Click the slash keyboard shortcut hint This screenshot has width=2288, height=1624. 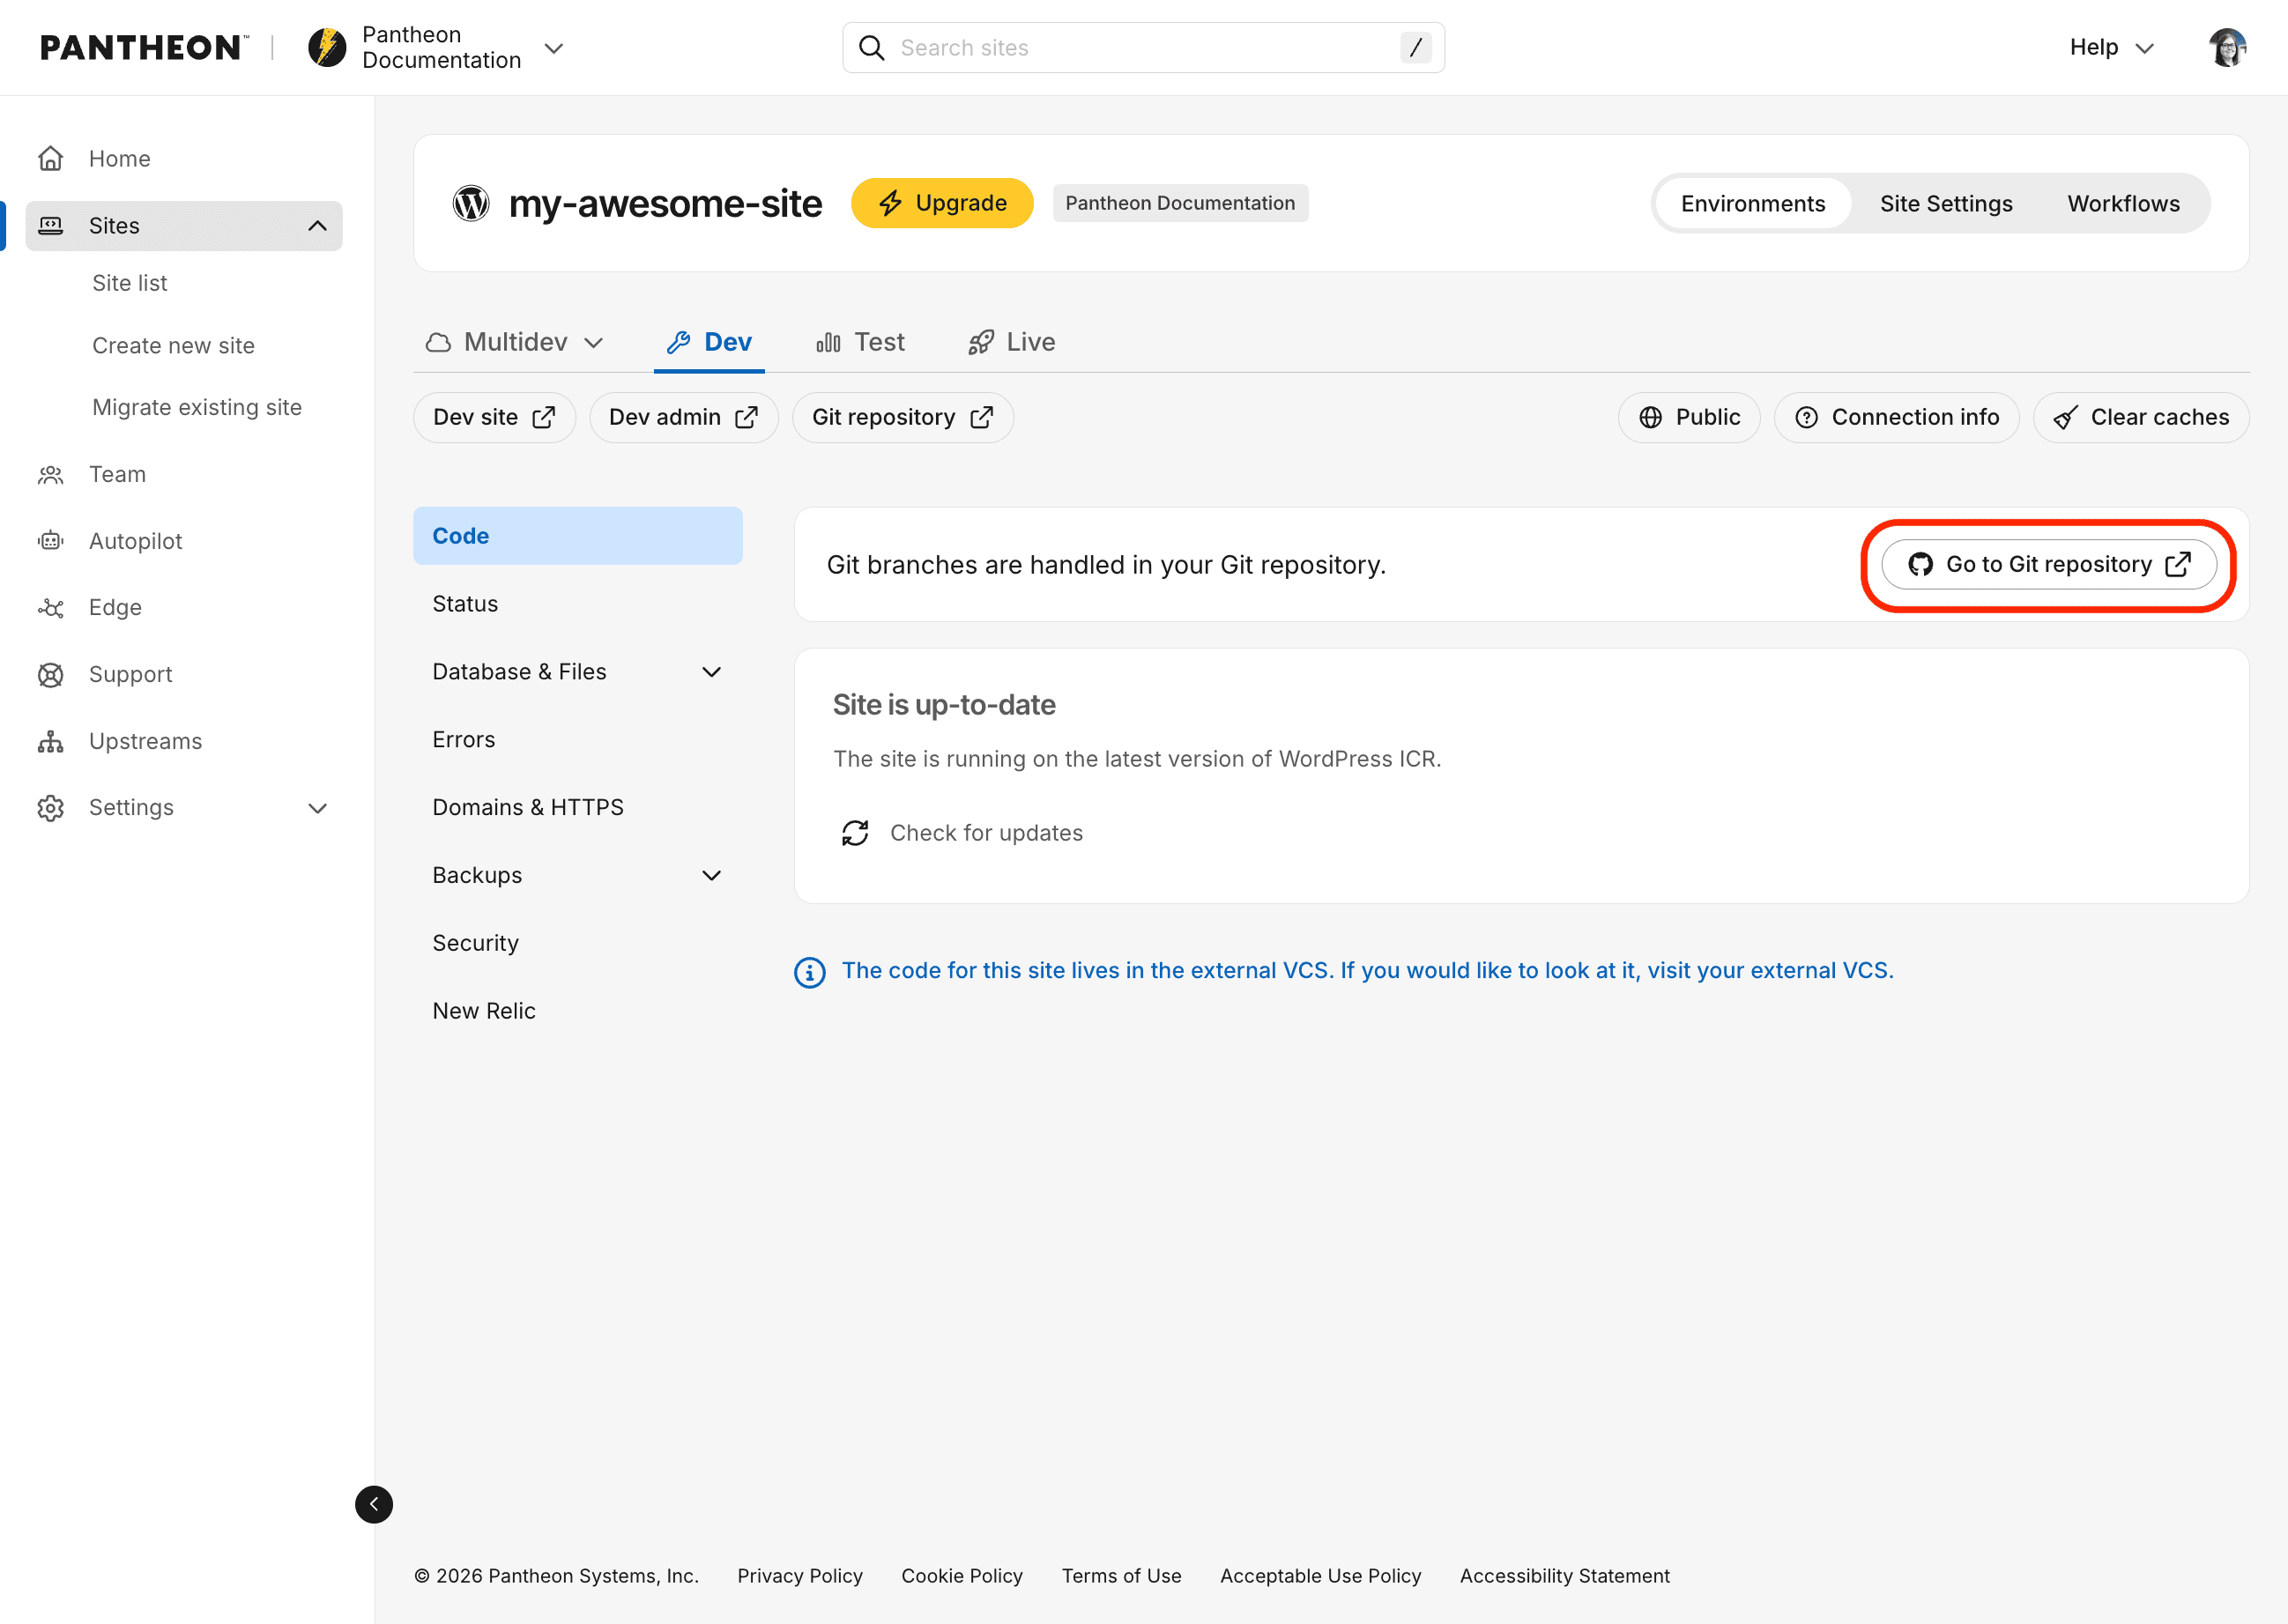coord(1415,48)
